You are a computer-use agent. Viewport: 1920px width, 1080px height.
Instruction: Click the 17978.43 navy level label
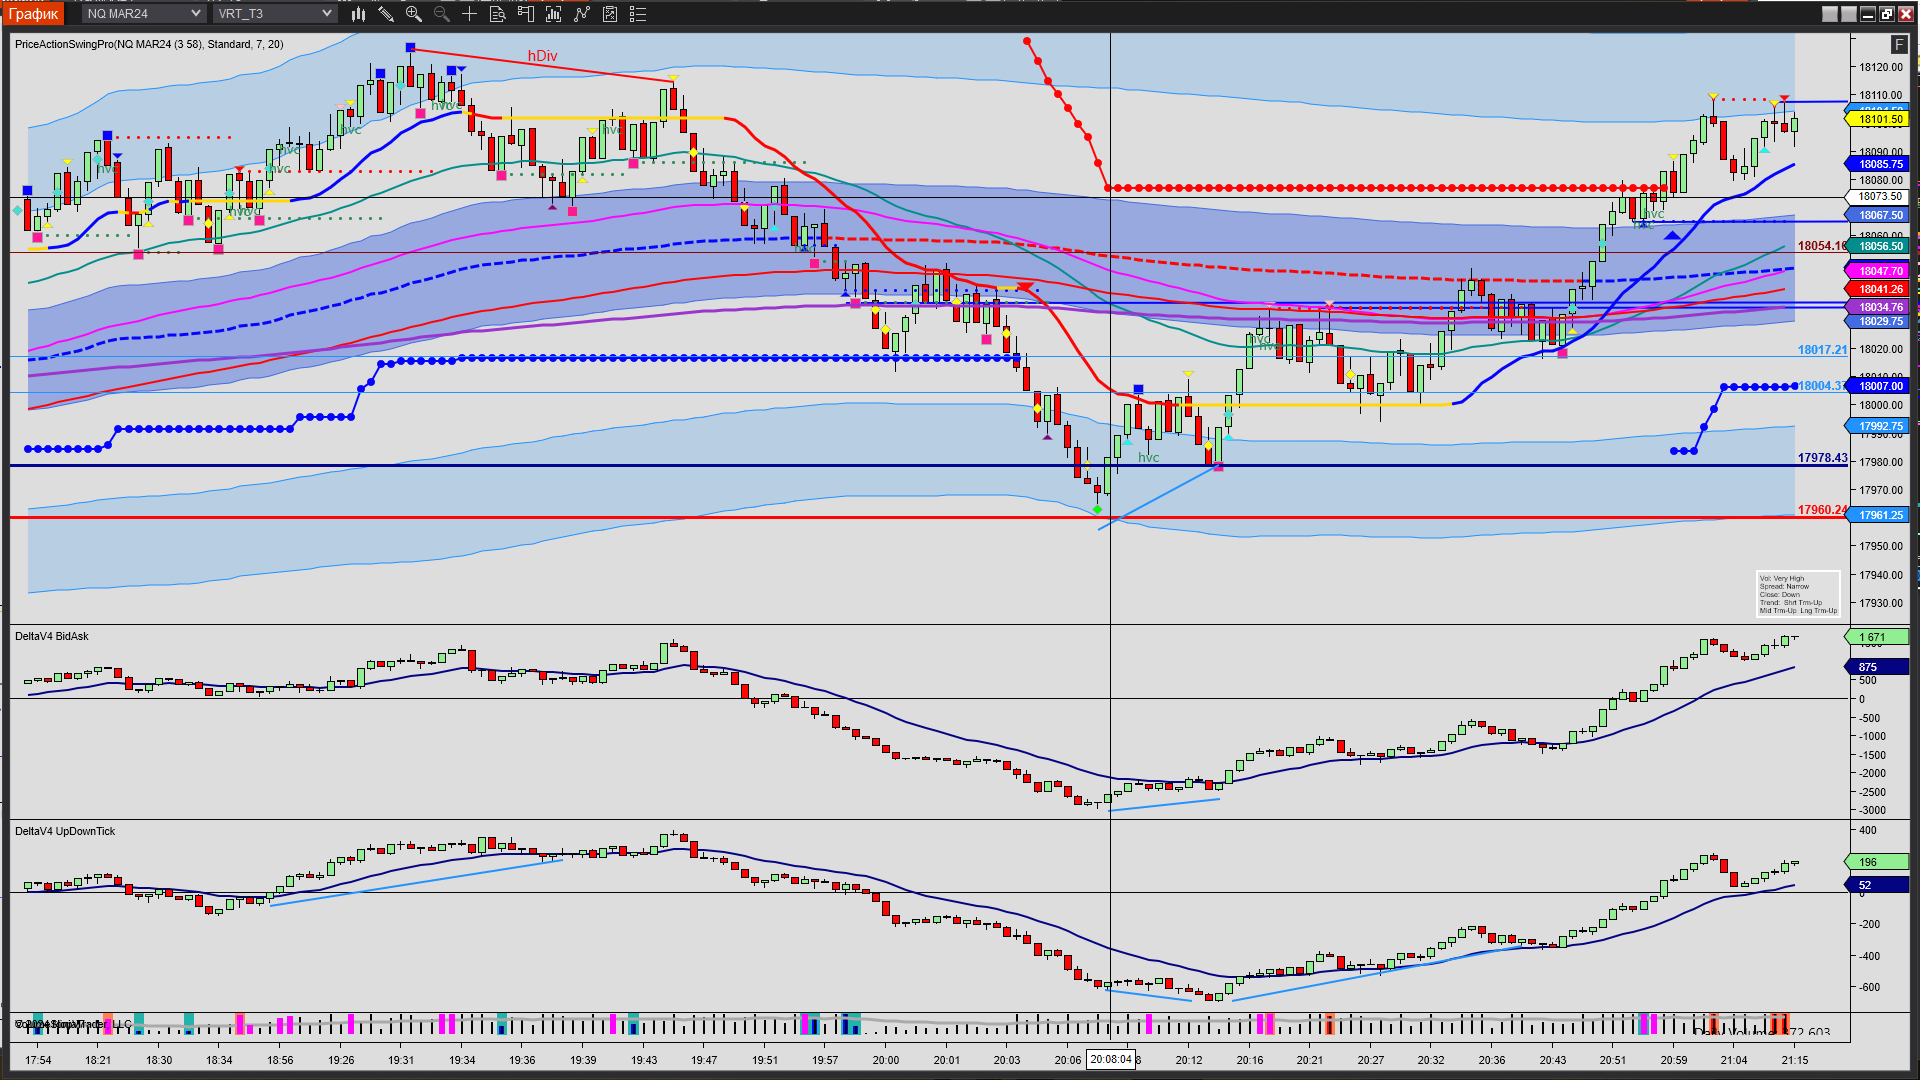point(1822,458)
